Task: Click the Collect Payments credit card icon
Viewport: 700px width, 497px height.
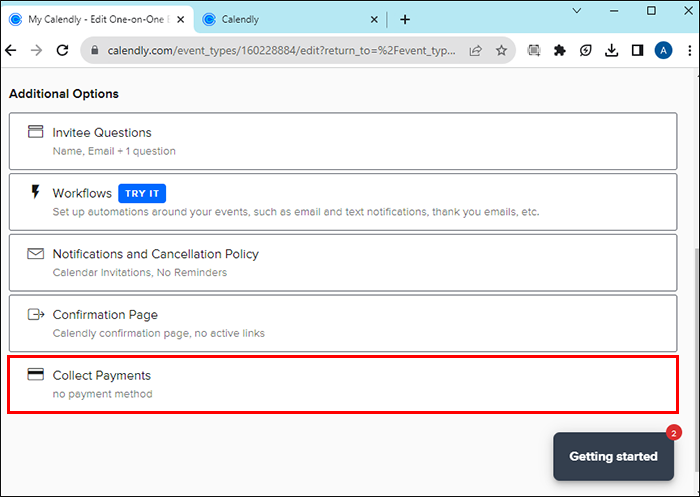Action: (35, 374)
